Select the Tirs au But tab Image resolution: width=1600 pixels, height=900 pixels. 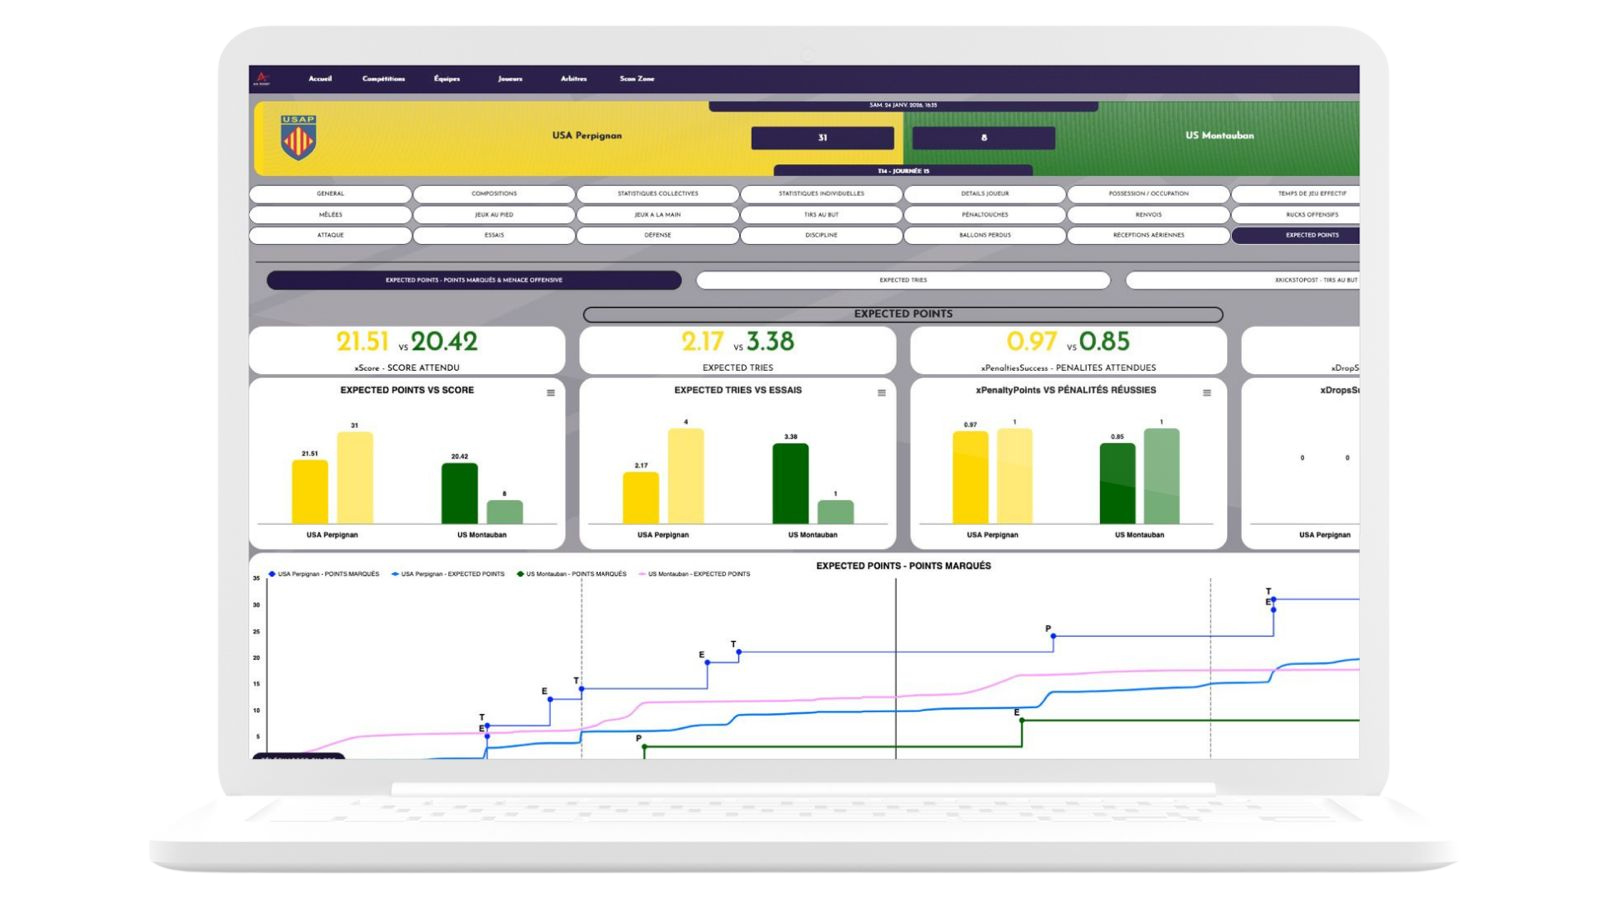coord(821,215)
